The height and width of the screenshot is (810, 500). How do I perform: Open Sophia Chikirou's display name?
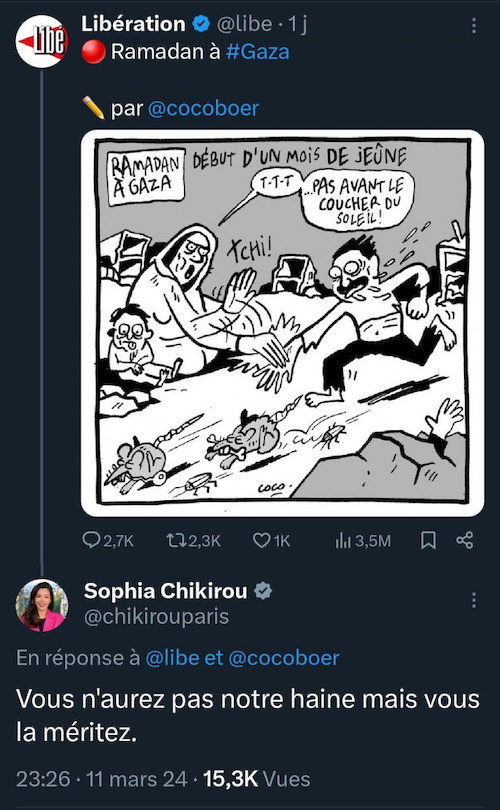(x=165, y=591)
